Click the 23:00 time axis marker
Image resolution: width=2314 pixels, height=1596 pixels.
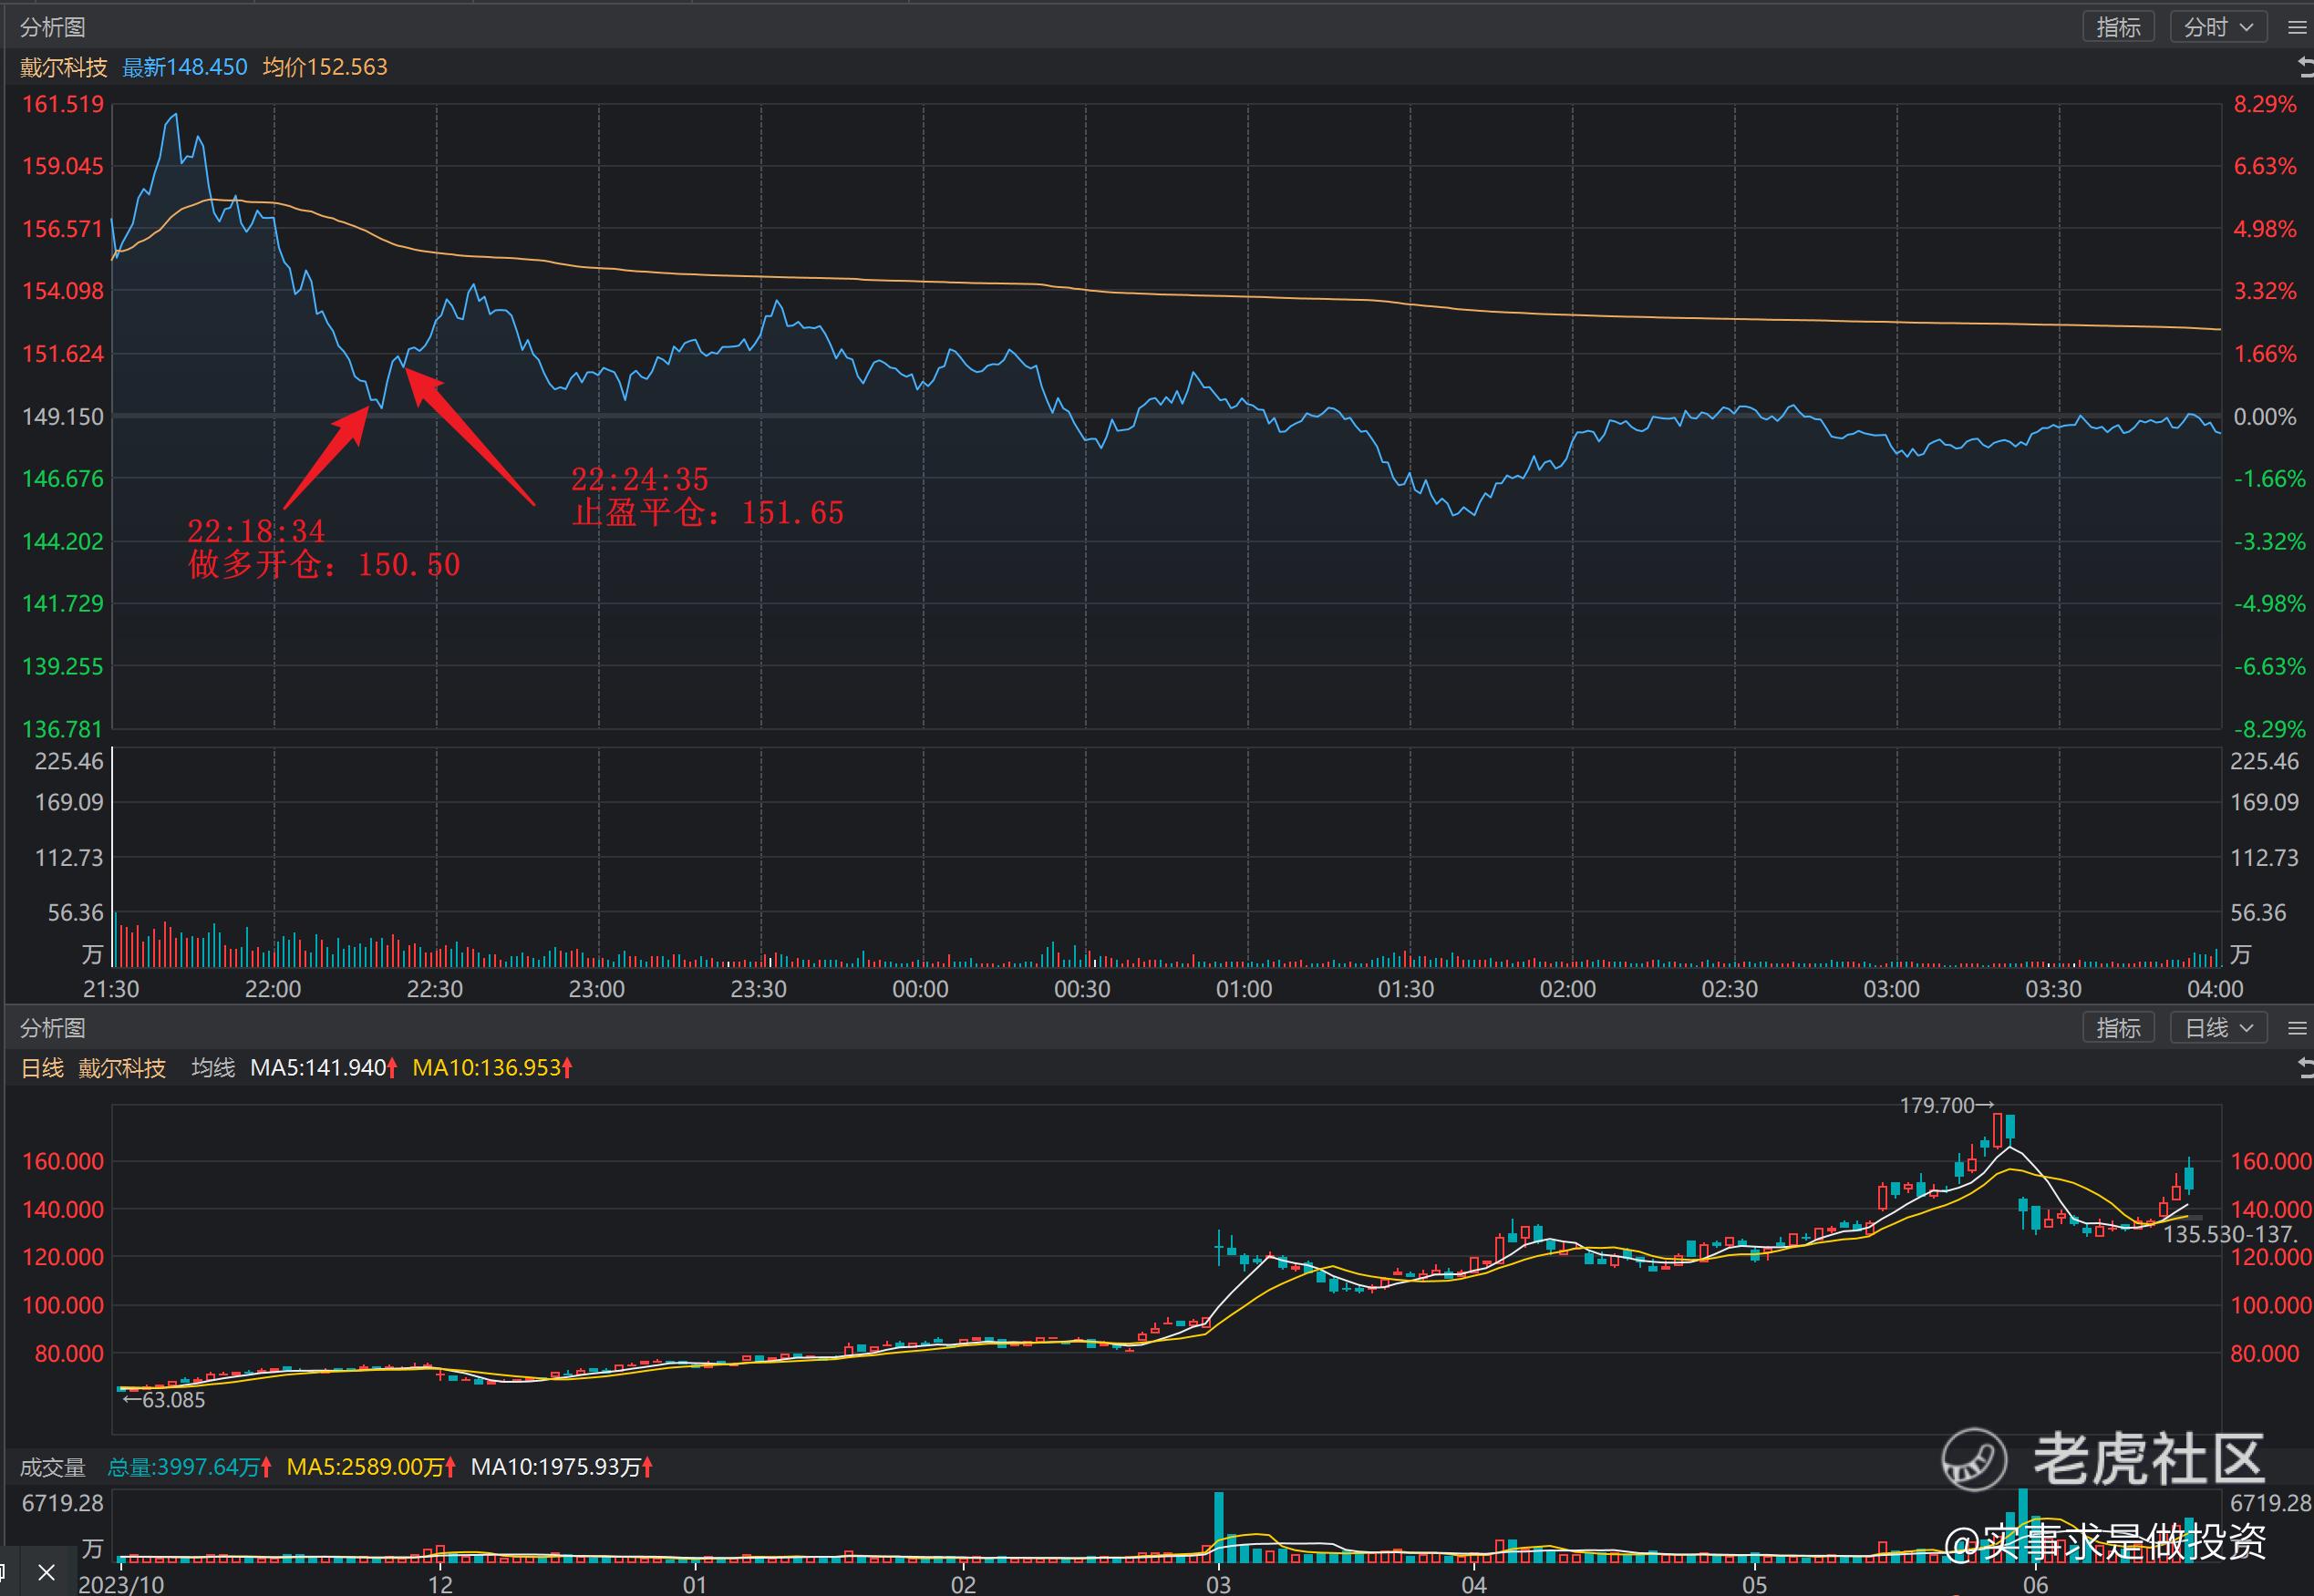597,989
